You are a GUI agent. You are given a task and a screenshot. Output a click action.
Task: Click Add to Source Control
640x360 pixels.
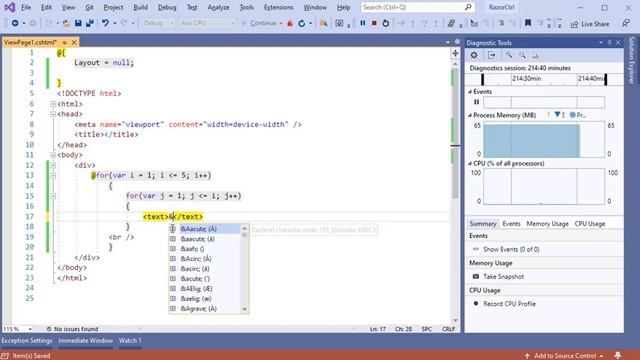564,356
